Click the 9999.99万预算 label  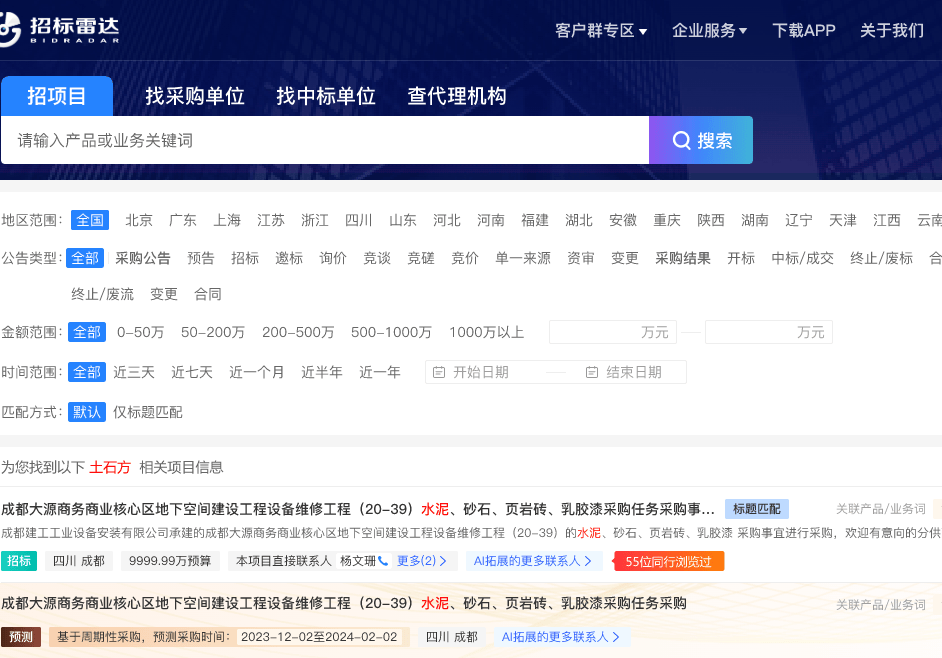(x=170, y=561)
